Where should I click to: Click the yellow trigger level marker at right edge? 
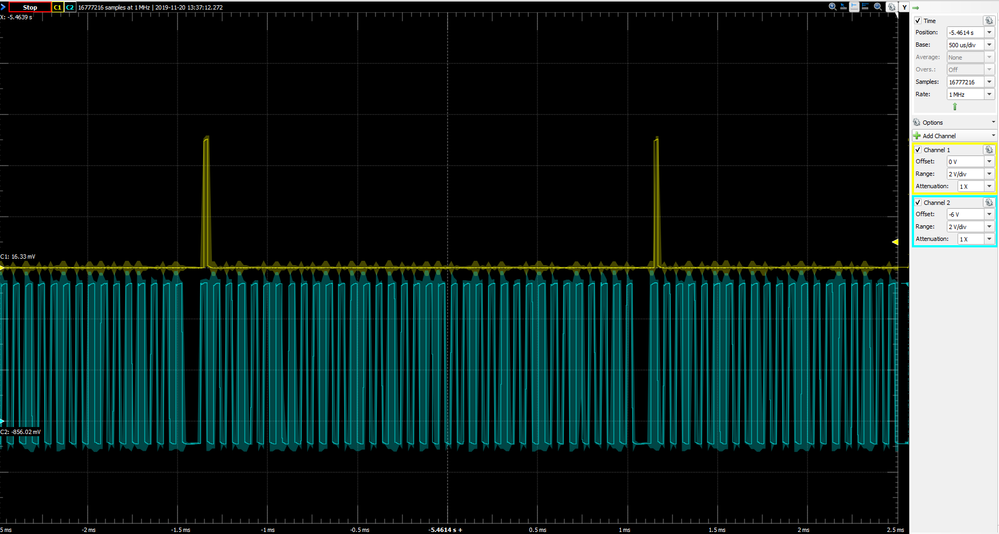(x=895, y=242)
